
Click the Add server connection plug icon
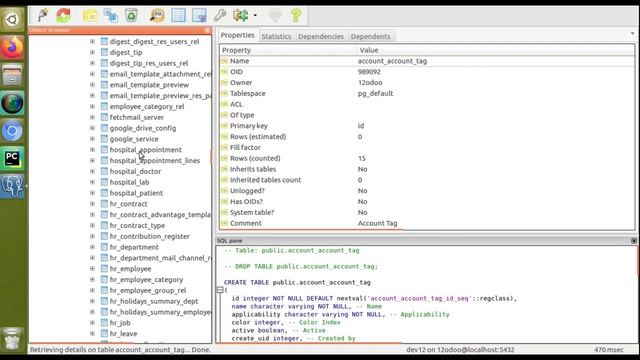pos(43,16)
